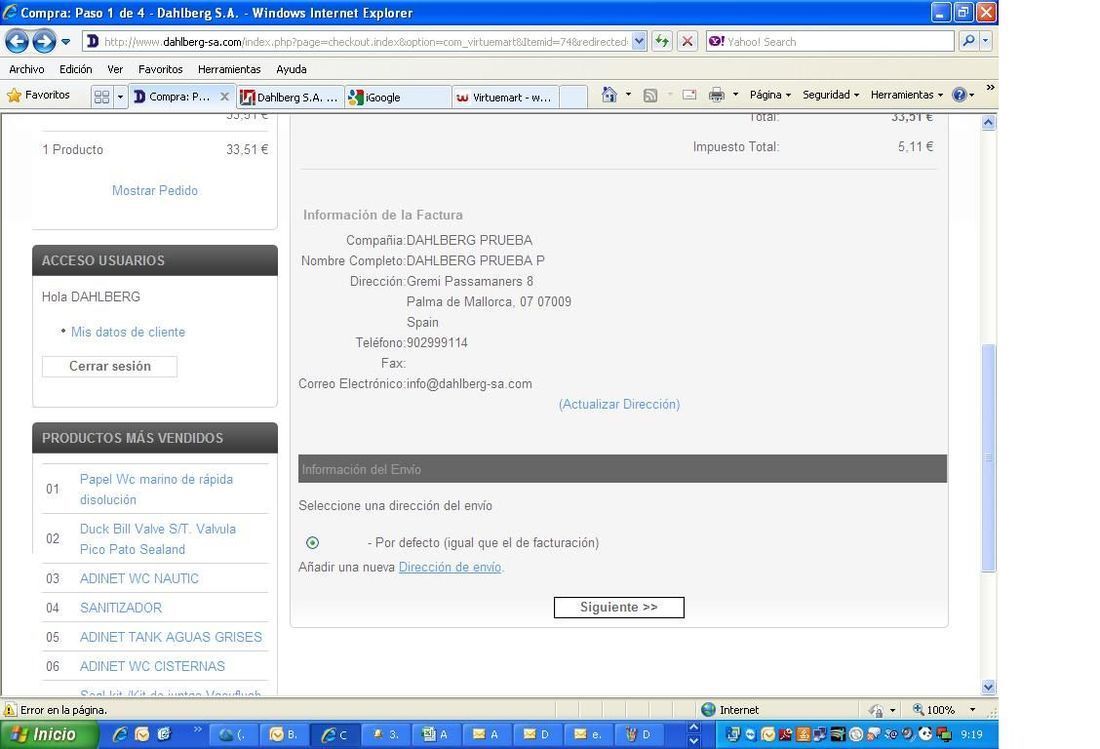This screenshot has height=749, width=1100.
Task: Click the Favoritos star button
Action: (39, 95)
